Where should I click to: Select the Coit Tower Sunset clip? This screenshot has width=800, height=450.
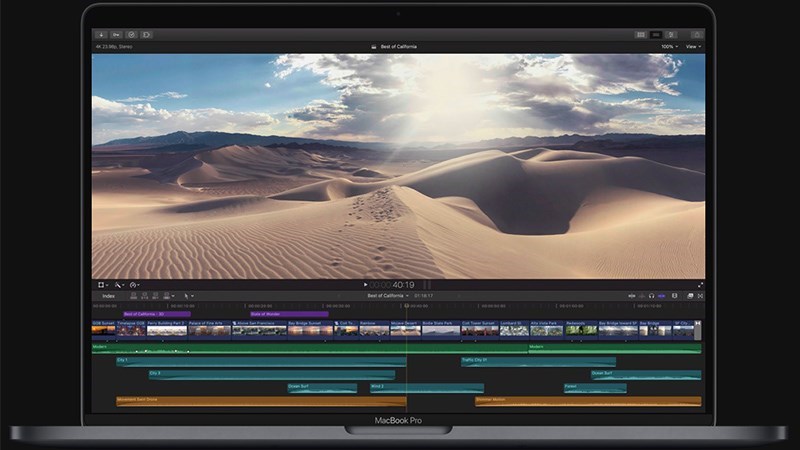pyautogui.click(x=480, y=329)
